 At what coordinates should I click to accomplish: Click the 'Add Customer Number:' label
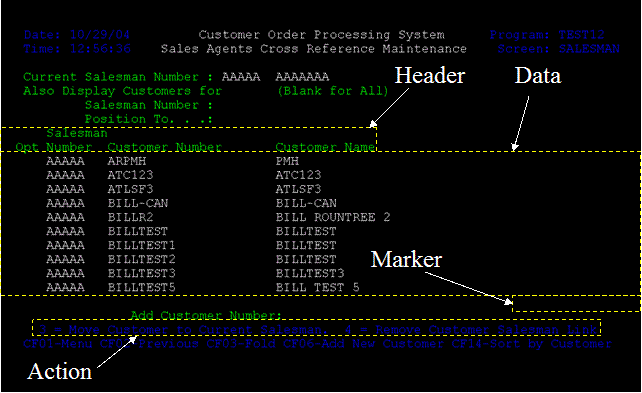(206, 315)
